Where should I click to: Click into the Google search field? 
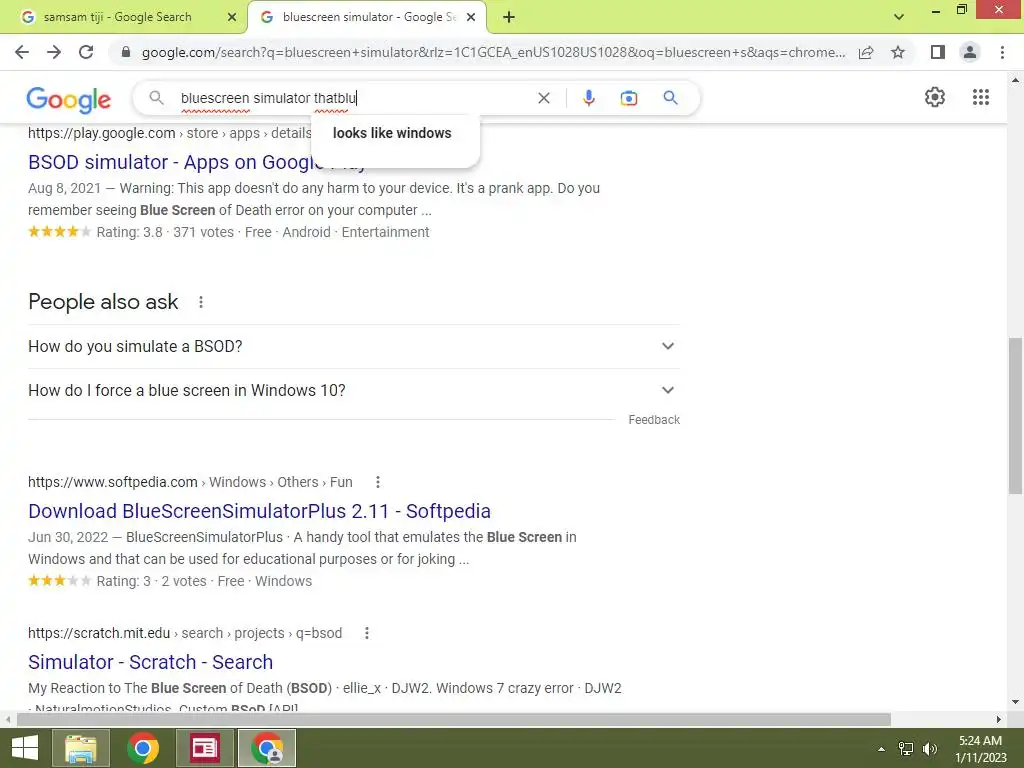[x=353, y=98]
